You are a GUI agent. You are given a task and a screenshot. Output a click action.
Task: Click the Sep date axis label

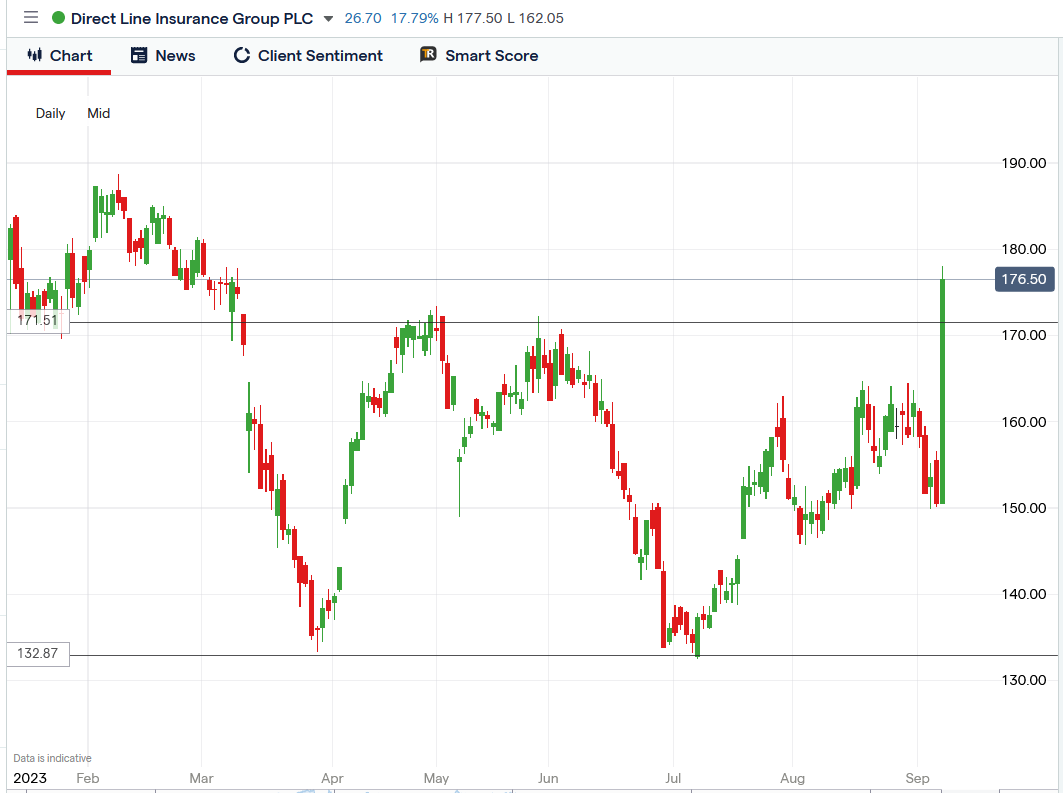917,778
